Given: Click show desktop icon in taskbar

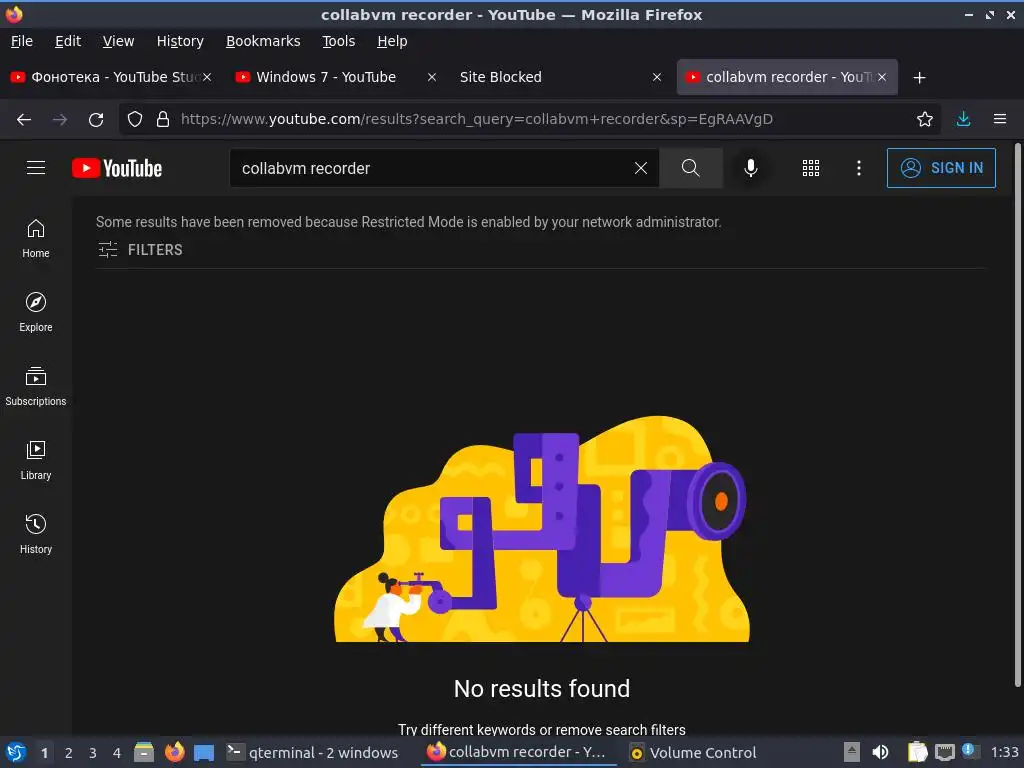Looking at the screenshot, I should point(204,753).
